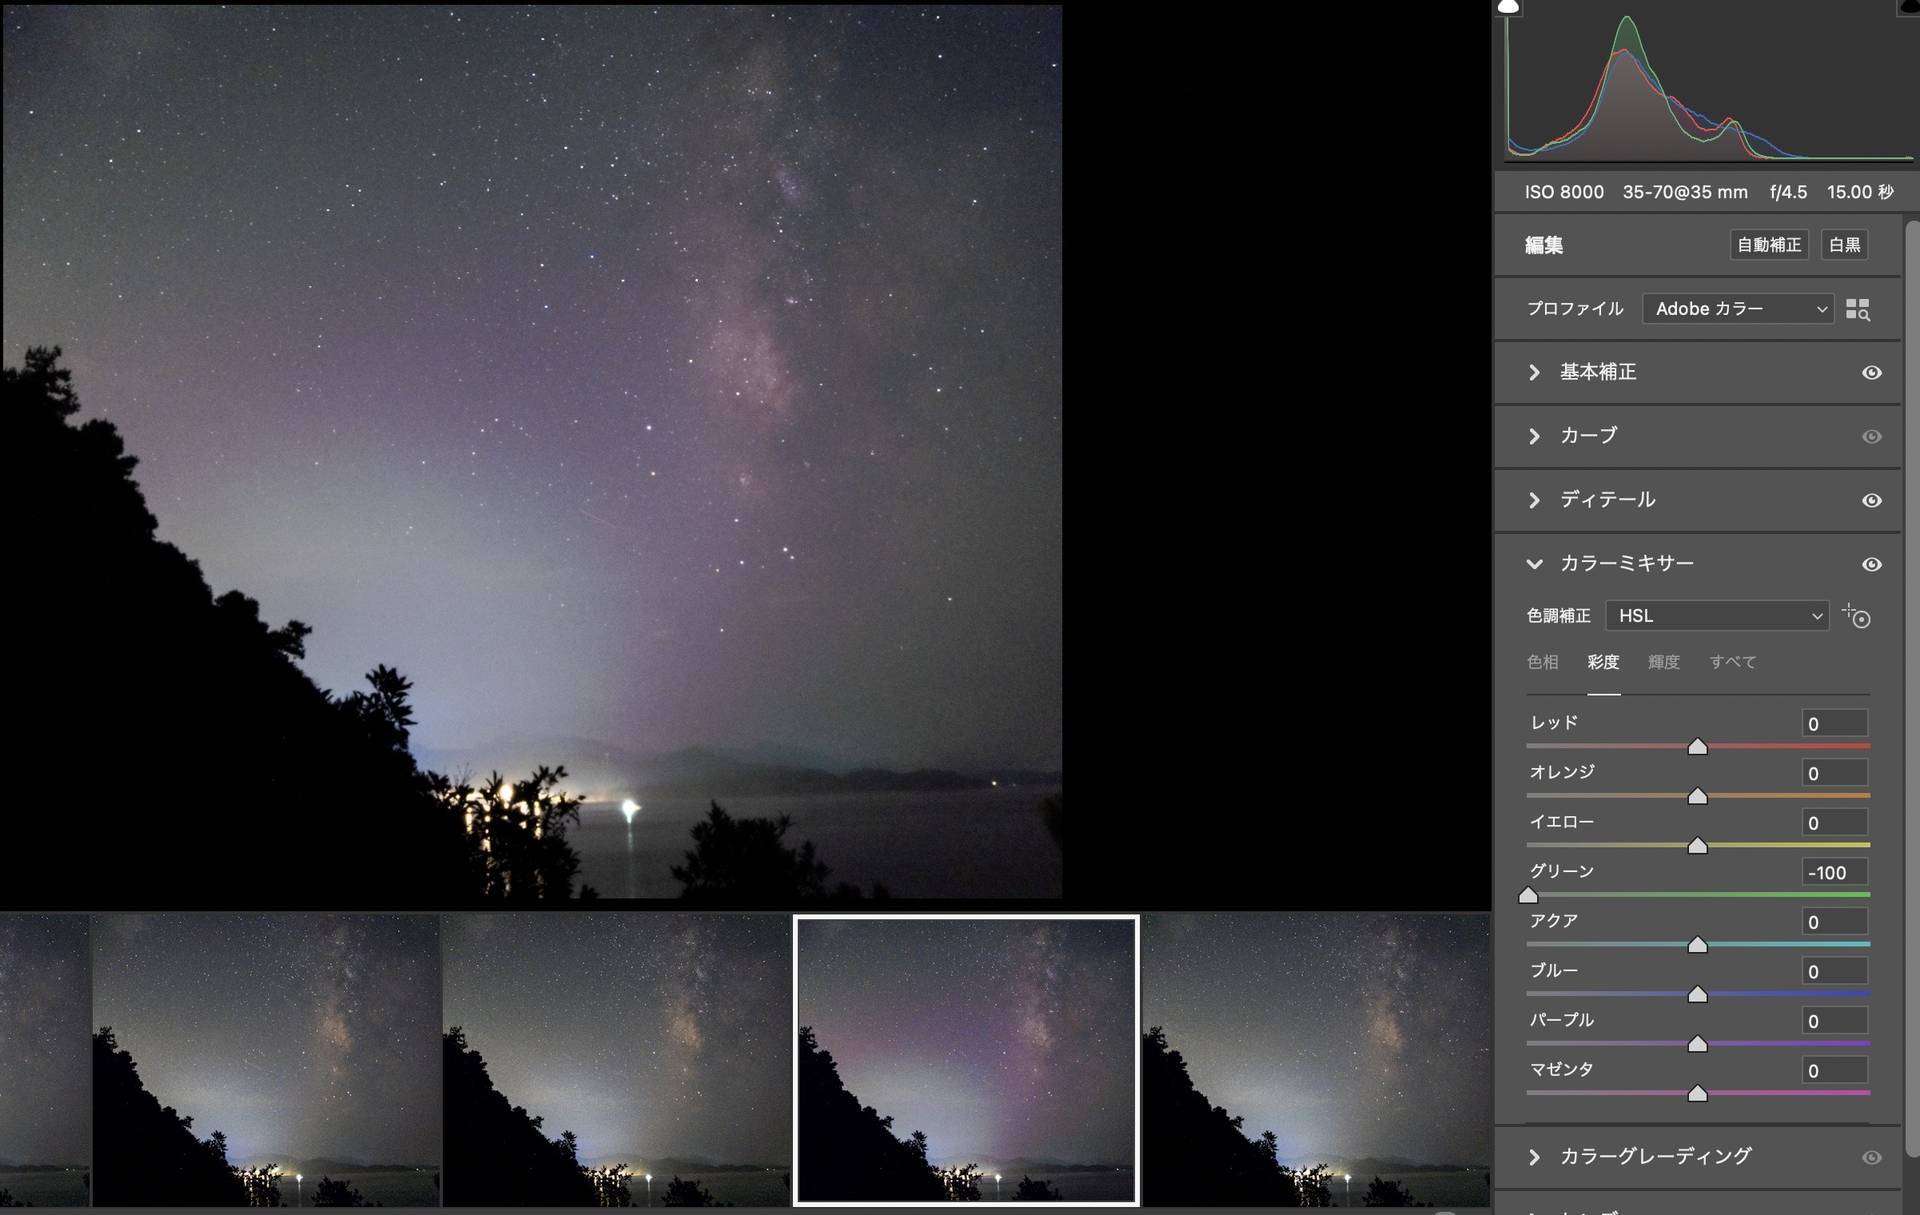Click the オレンジ saturation slider handle
Viewport: 1920px width, 1215px height.
1697,797
